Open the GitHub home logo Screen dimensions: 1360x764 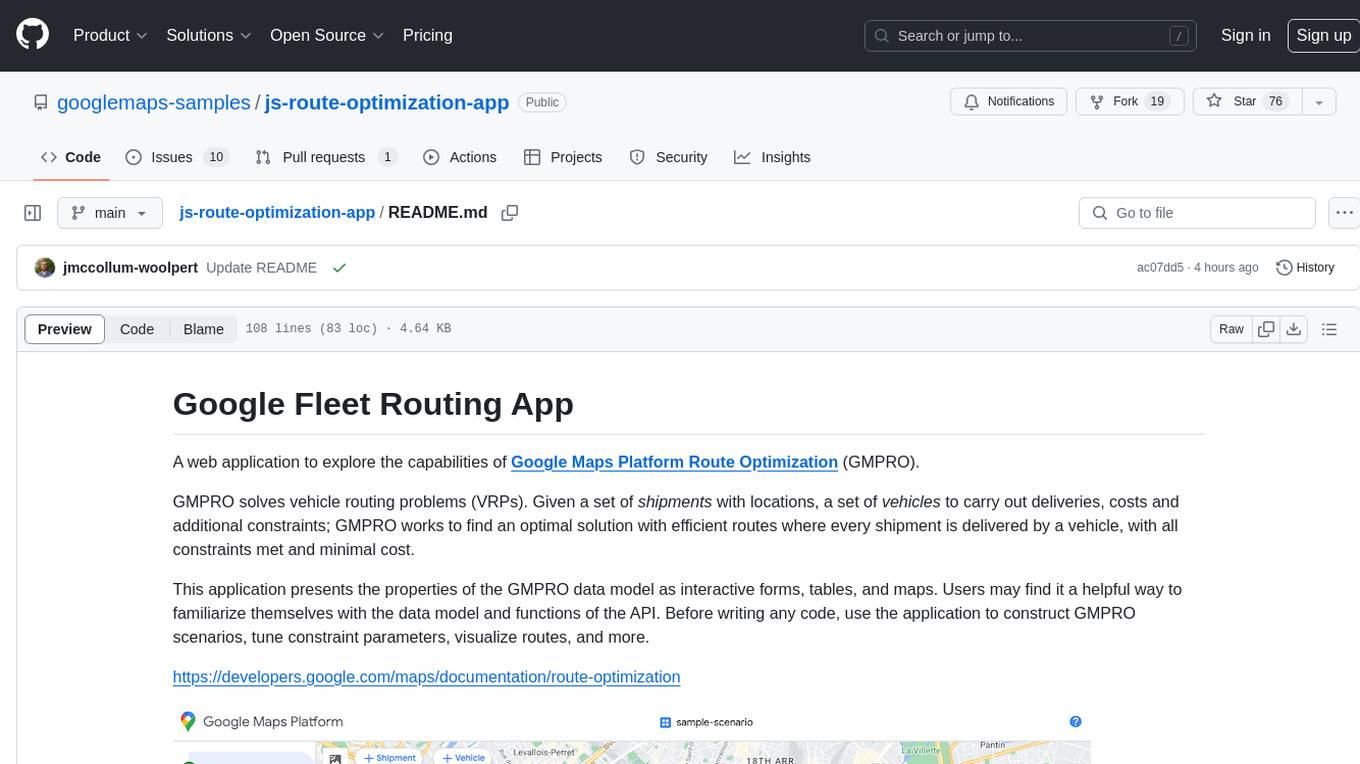[32, 35]
